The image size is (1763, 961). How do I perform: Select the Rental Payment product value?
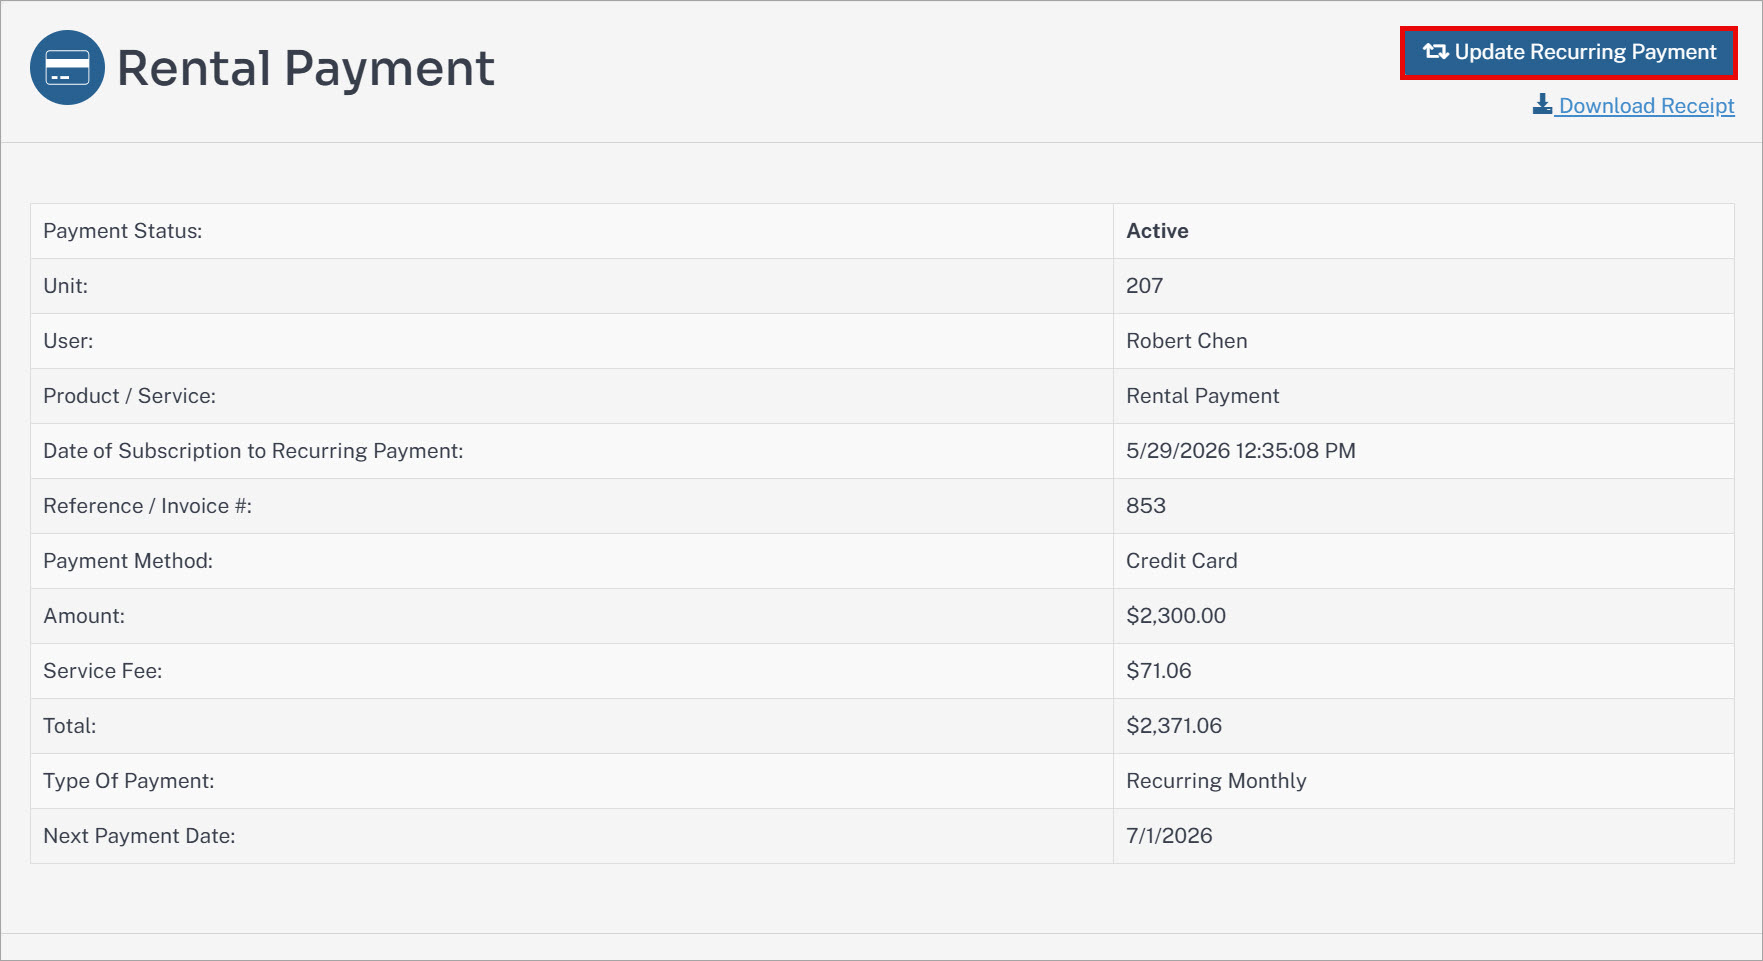tap(1202, 396)
